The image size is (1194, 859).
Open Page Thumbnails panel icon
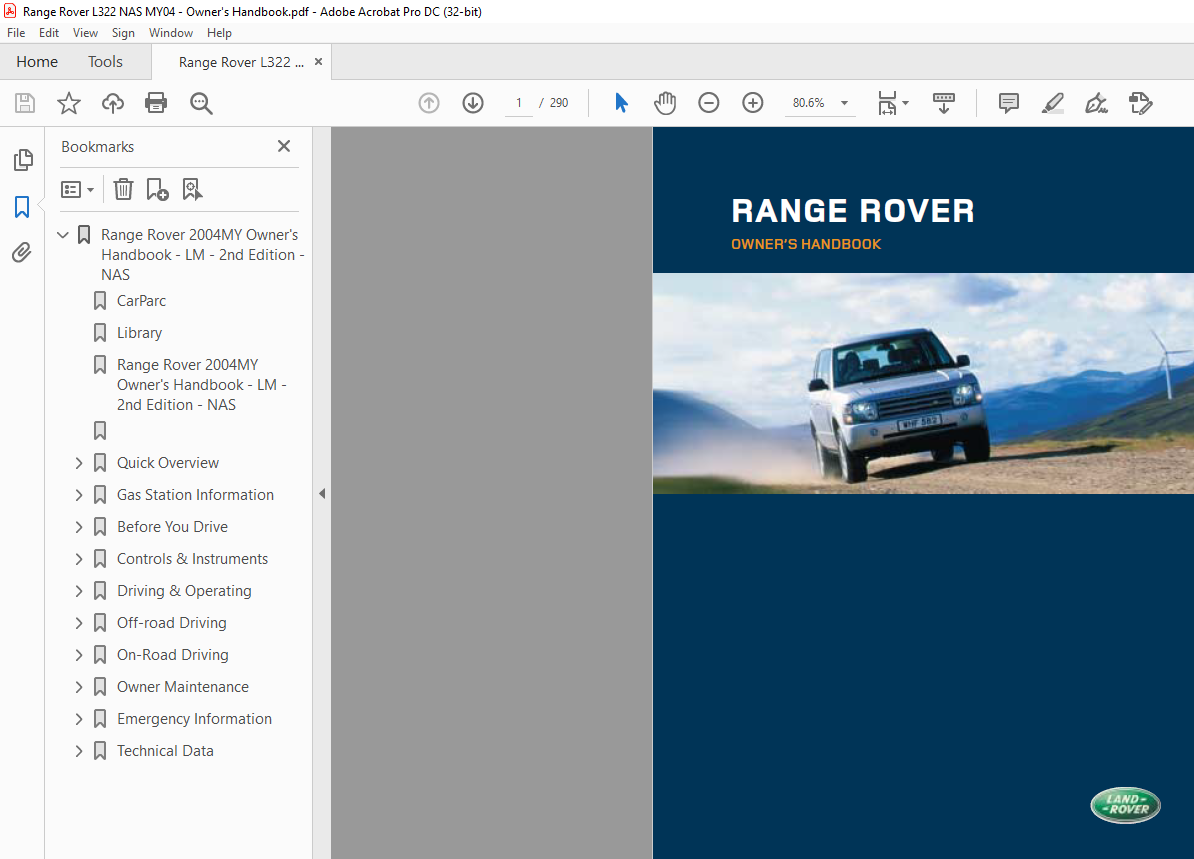(x=23, y=160)
